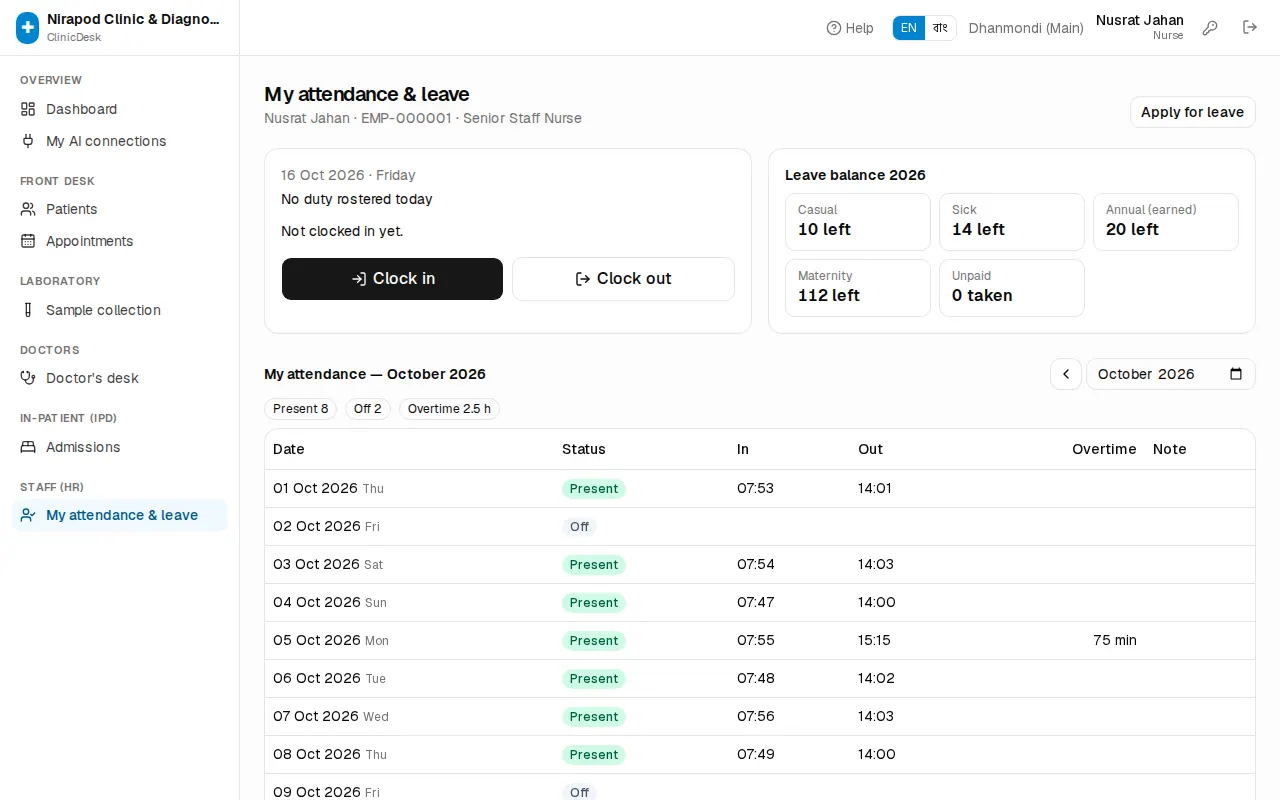Switch language to EN
Screen dimensions: 1280x800
click(x=909, y=28)
